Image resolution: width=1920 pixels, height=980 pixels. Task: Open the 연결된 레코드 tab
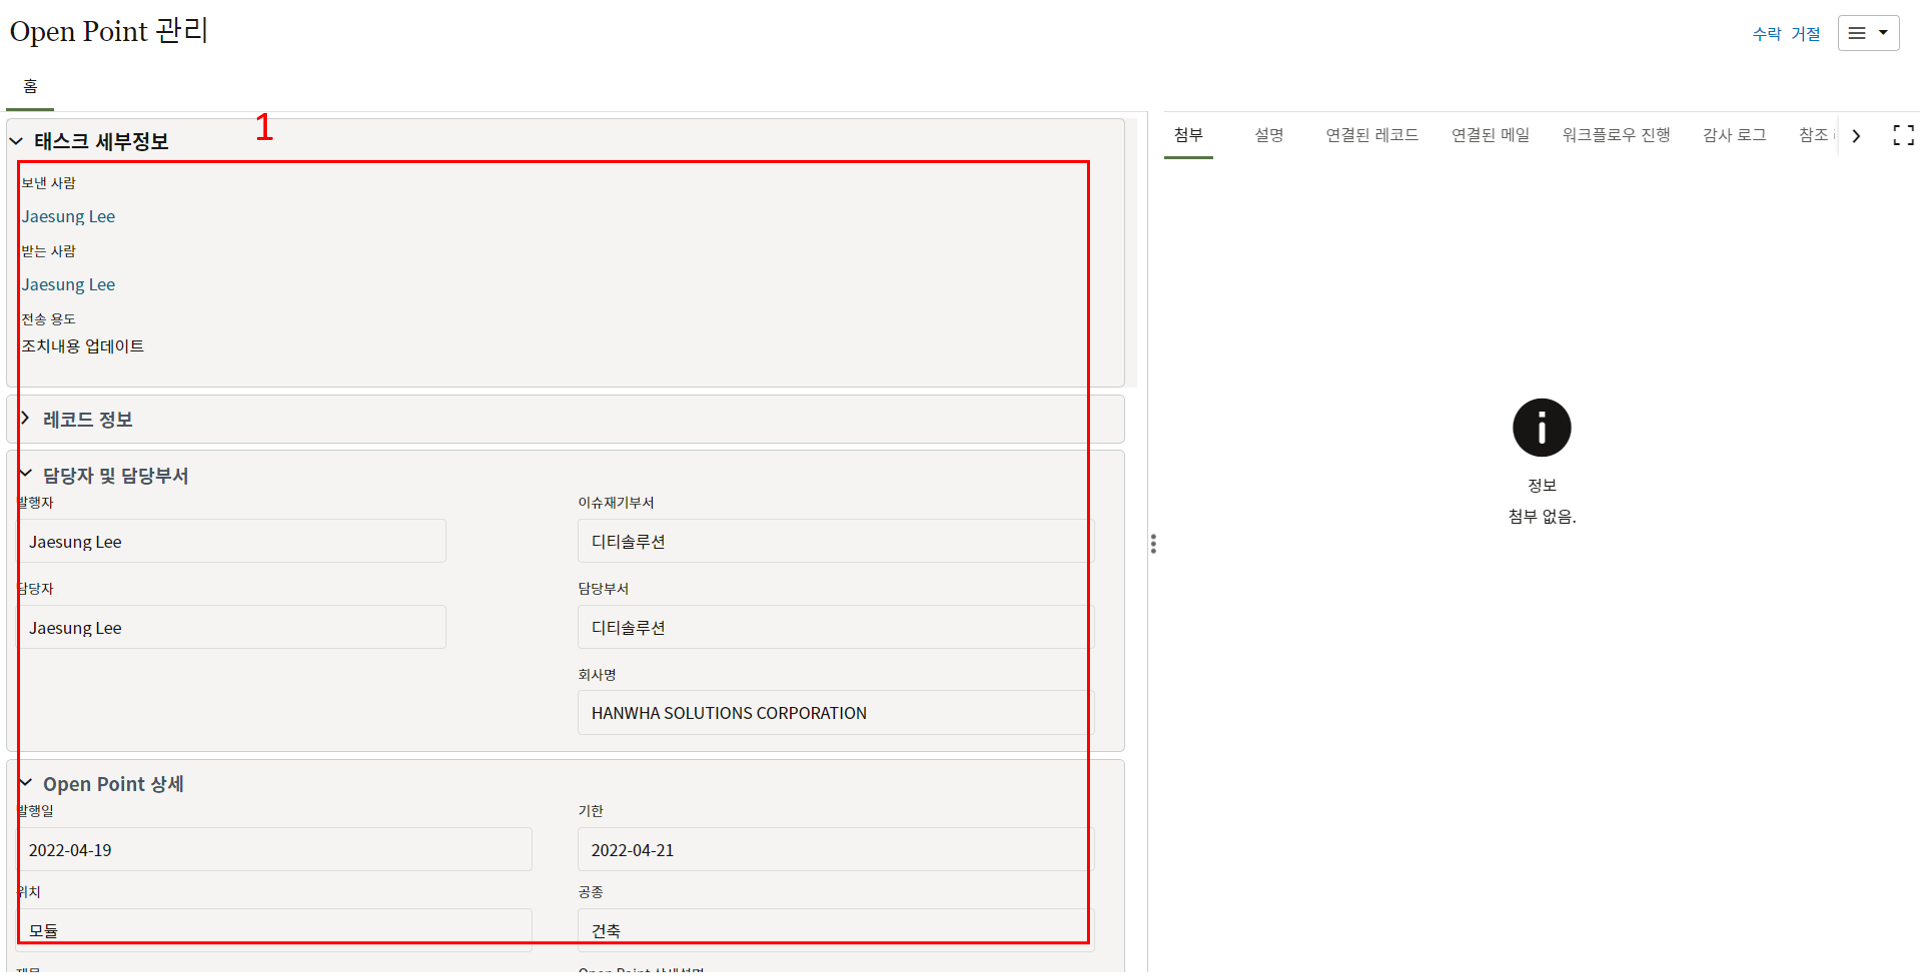(x=1371, y=135)
